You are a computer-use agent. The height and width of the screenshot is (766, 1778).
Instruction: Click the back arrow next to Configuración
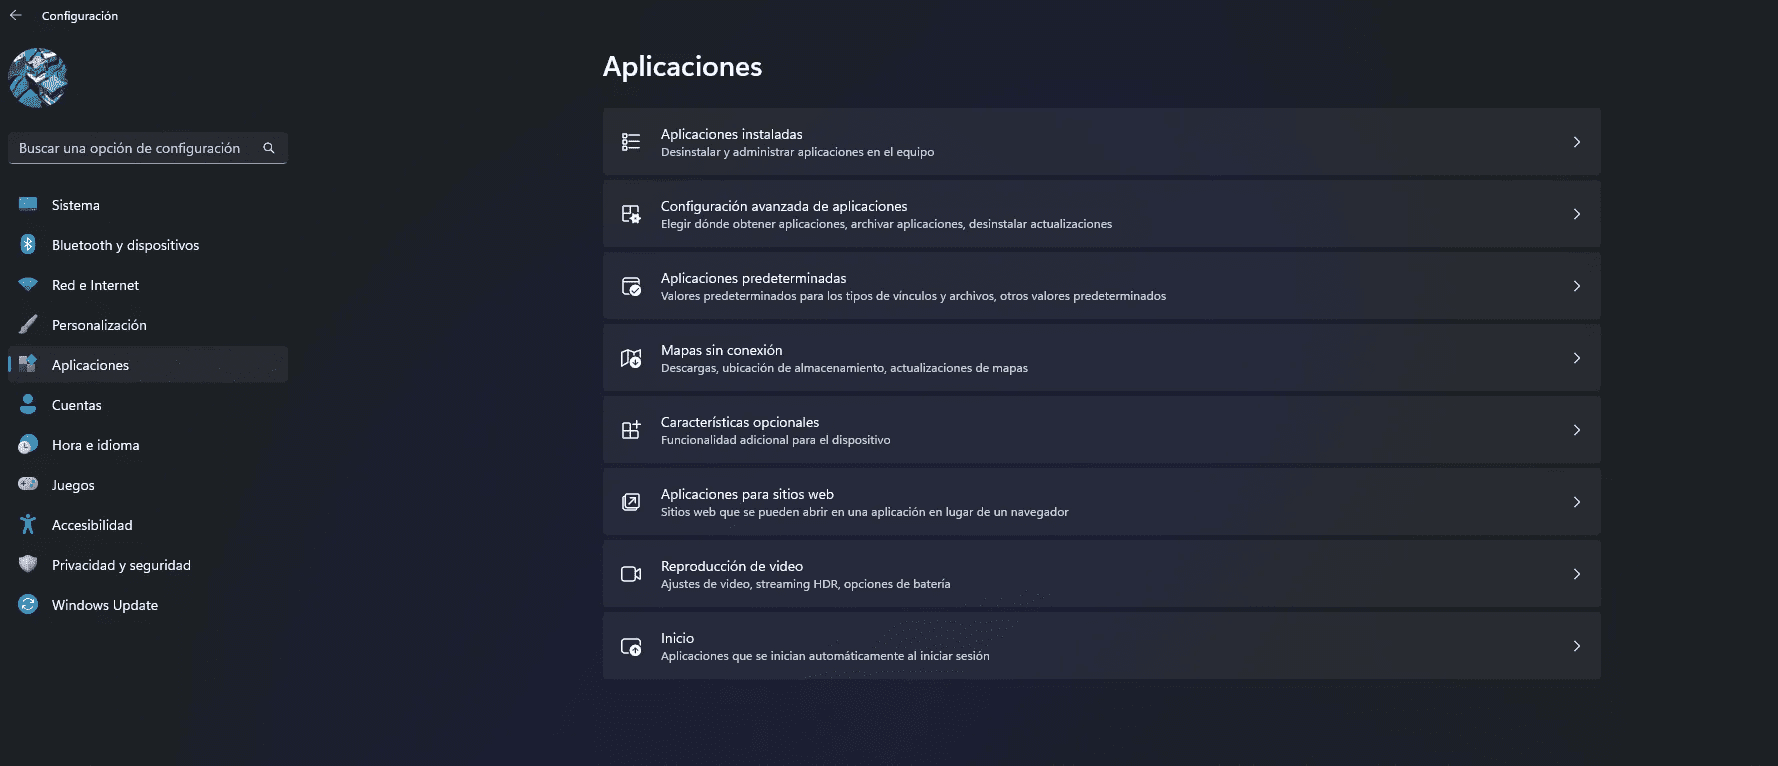15,15
